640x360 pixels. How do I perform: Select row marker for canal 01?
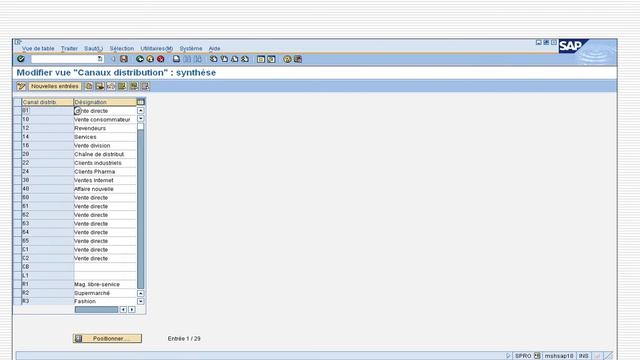click(18, 111)
